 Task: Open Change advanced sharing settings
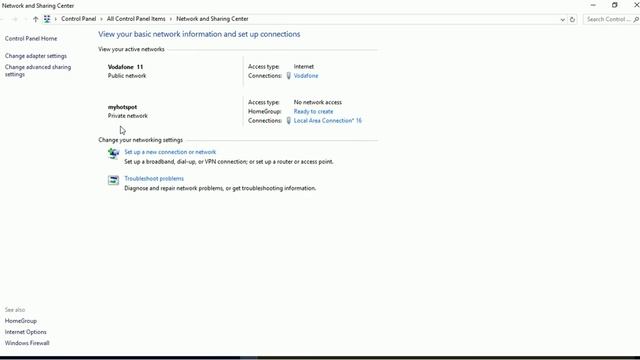[38, 71]
